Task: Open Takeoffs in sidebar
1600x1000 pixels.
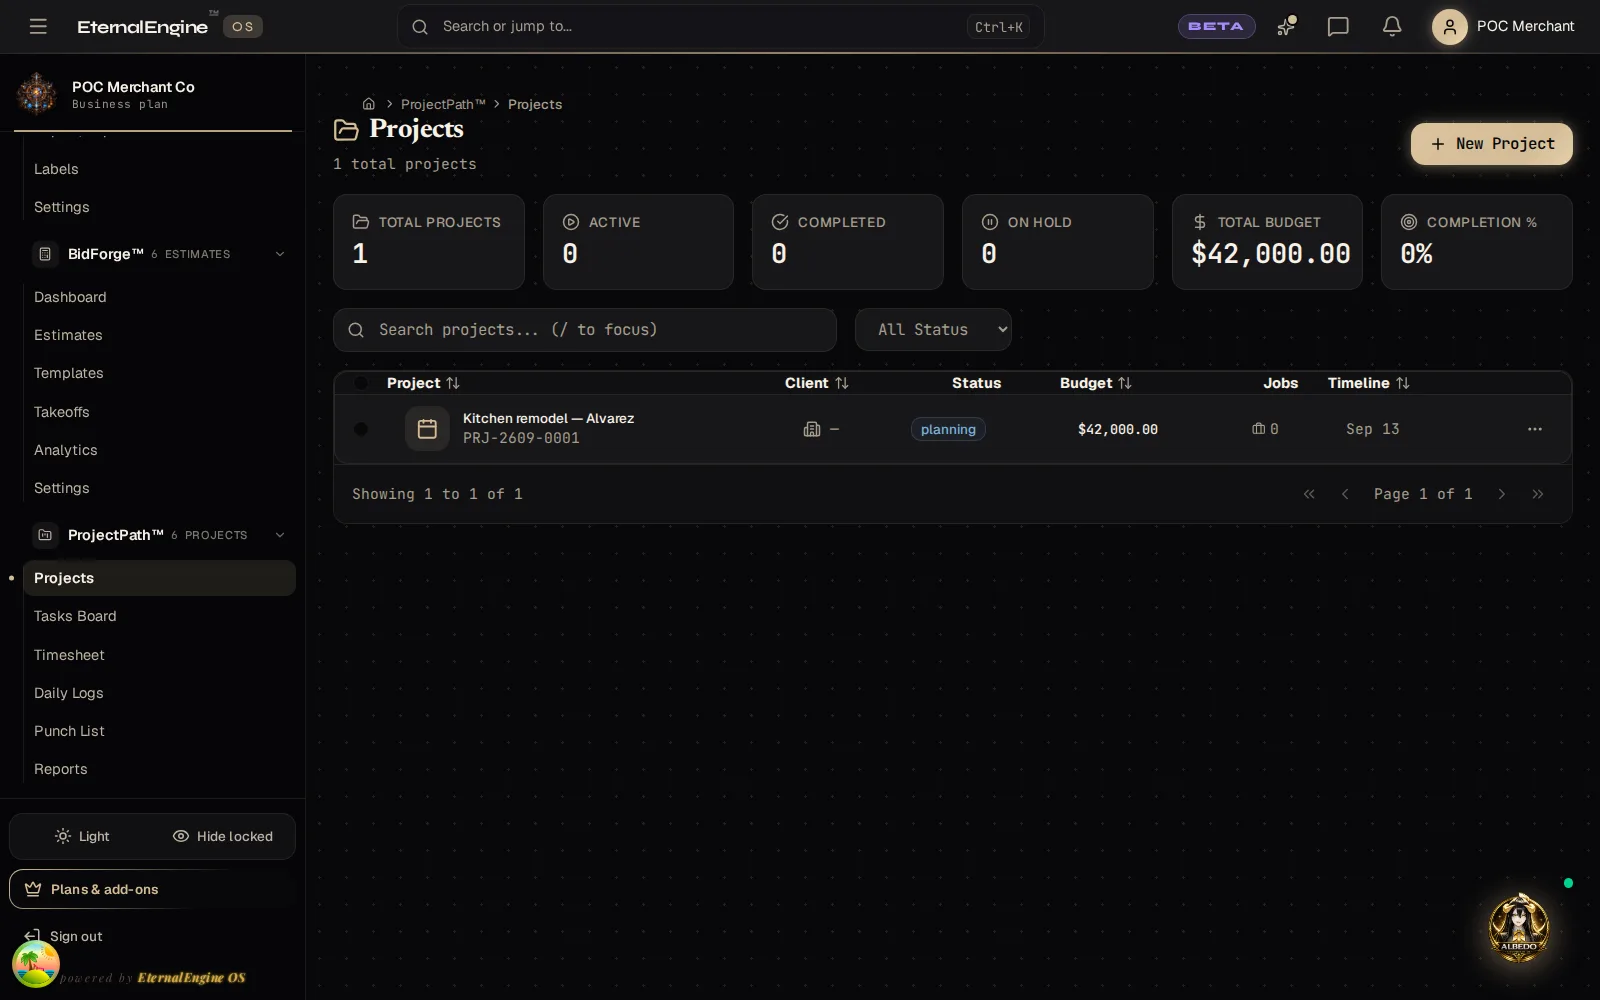Action: pyautogui.click(x=159, y=412)
